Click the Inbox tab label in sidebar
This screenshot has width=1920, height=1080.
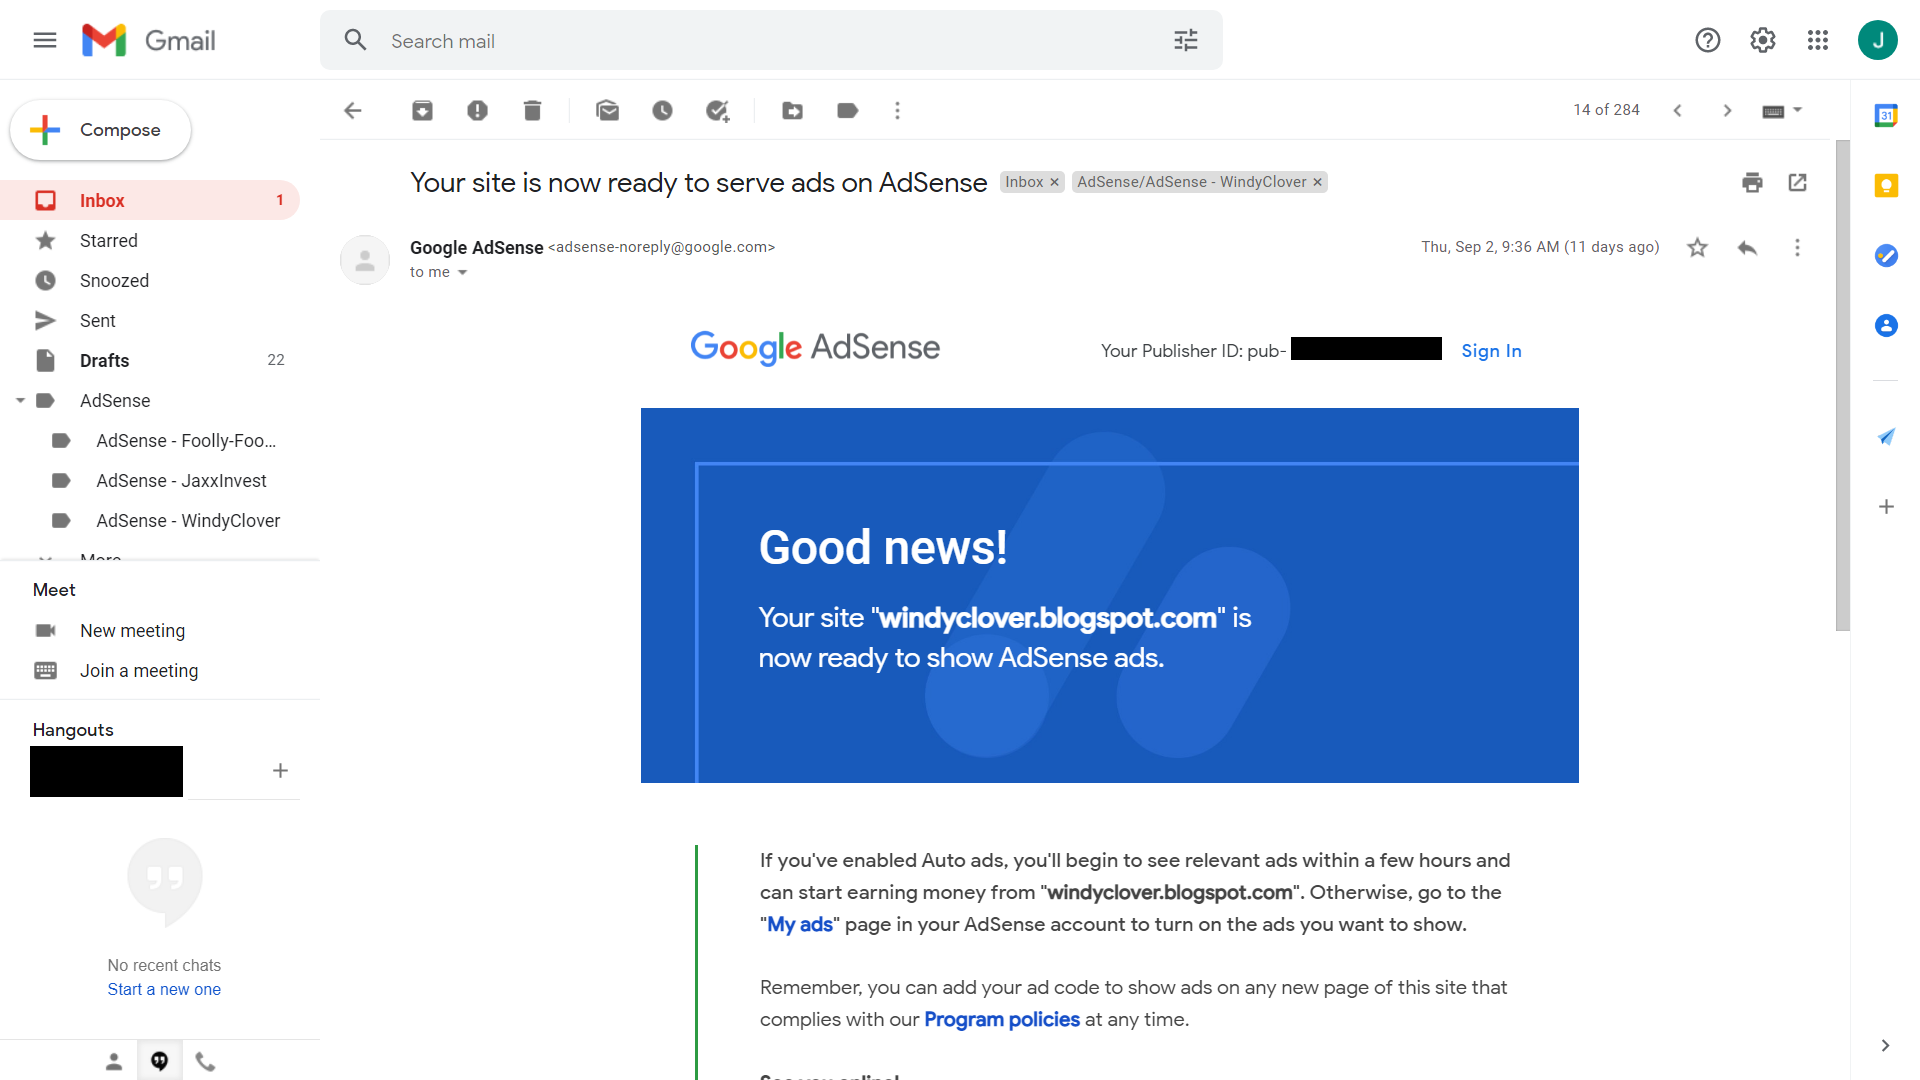point(102,200)
